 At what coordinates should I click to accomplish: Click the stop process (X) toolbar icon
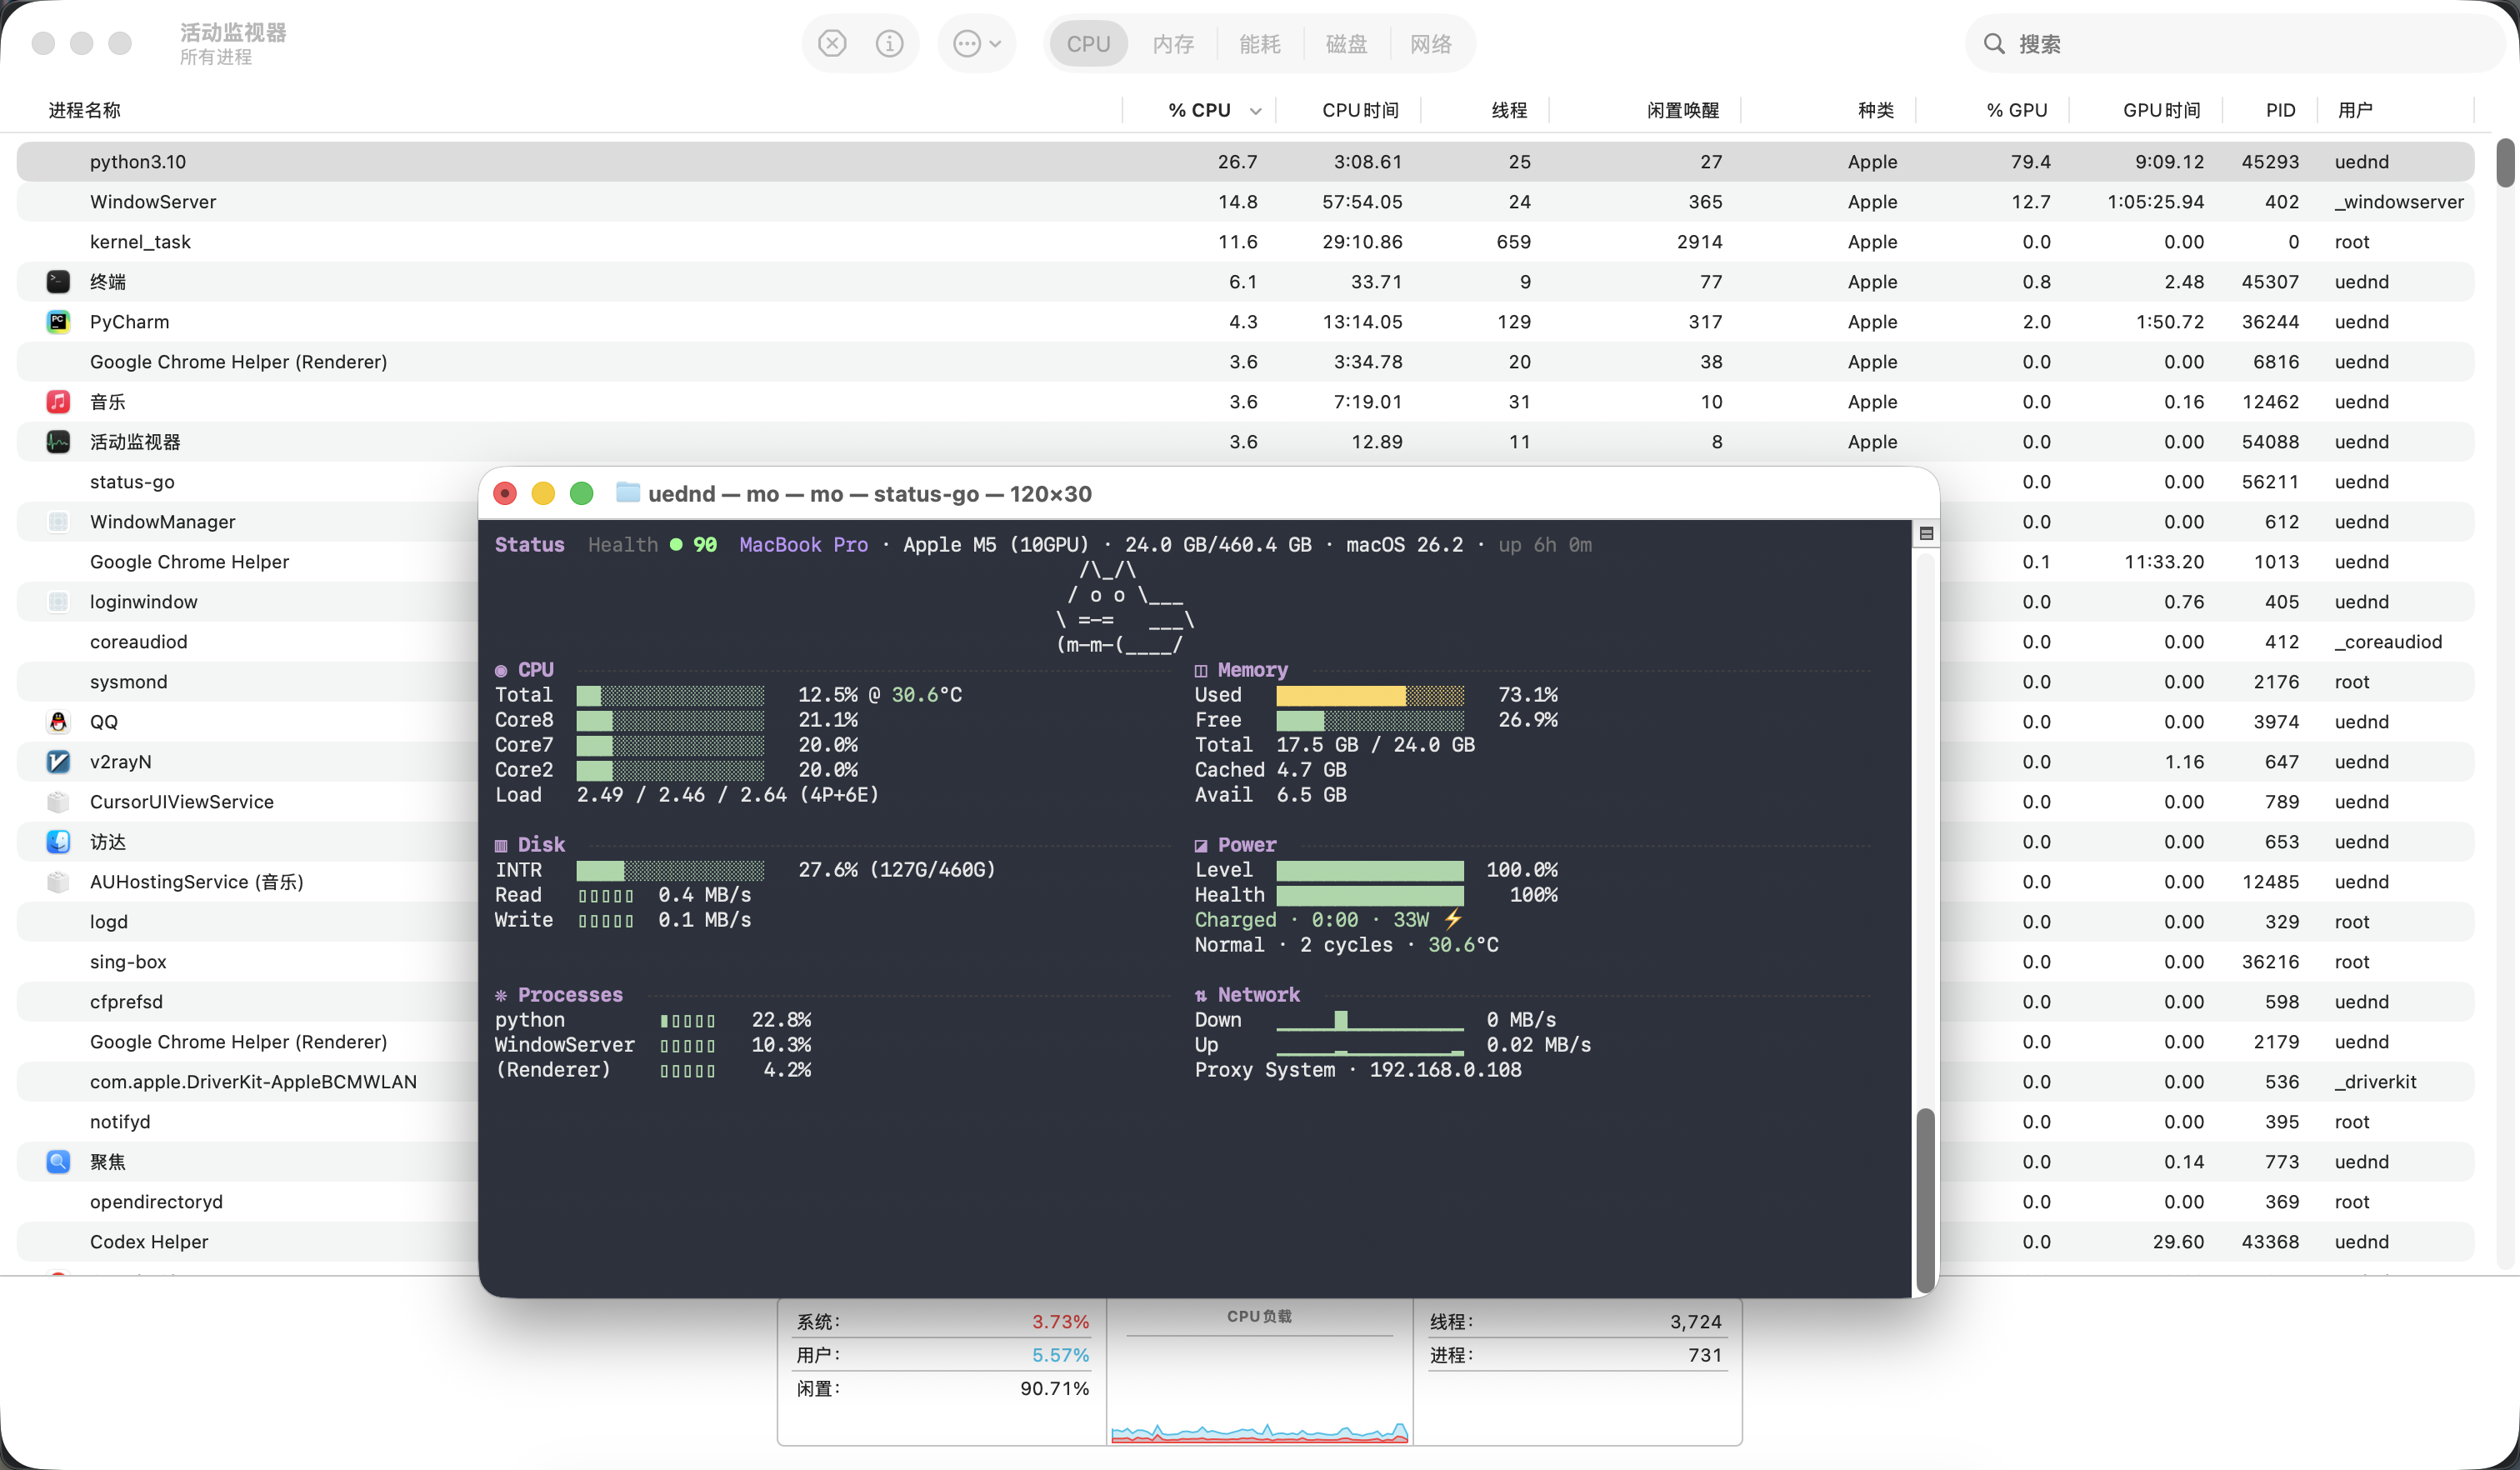[x=832, y=44]
